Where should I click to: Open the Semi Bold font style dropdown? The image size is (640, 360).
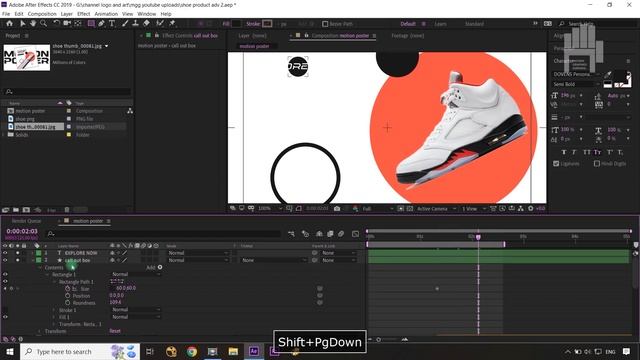576,84
